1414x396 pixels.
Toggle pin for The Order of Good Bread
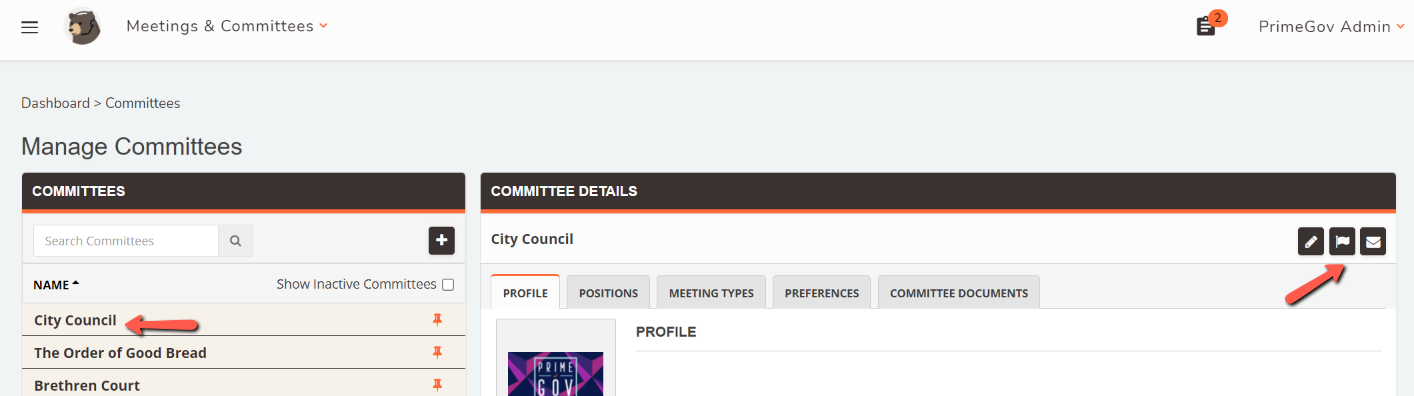pyautogui.click(x=437, y=352)
